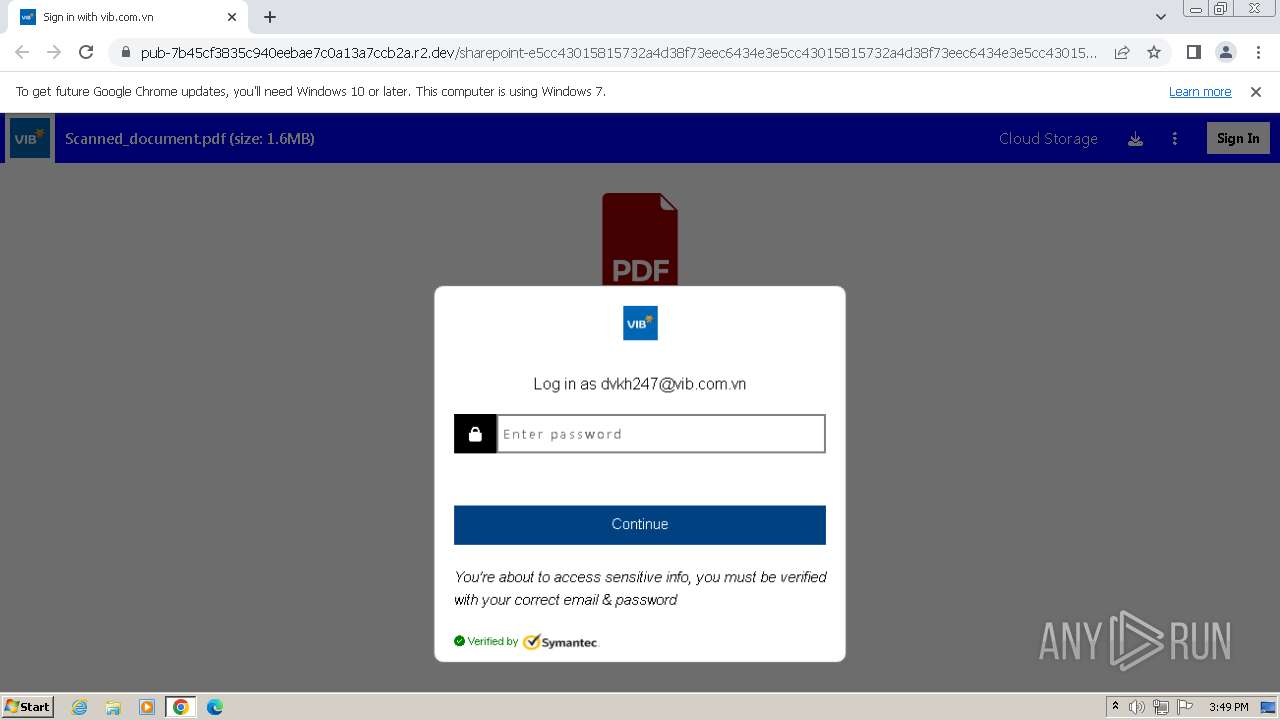Image resolution: width=1280 pixels, height=720 pixels.
Task: Open the browser side panel
Action: point(1193,52)
